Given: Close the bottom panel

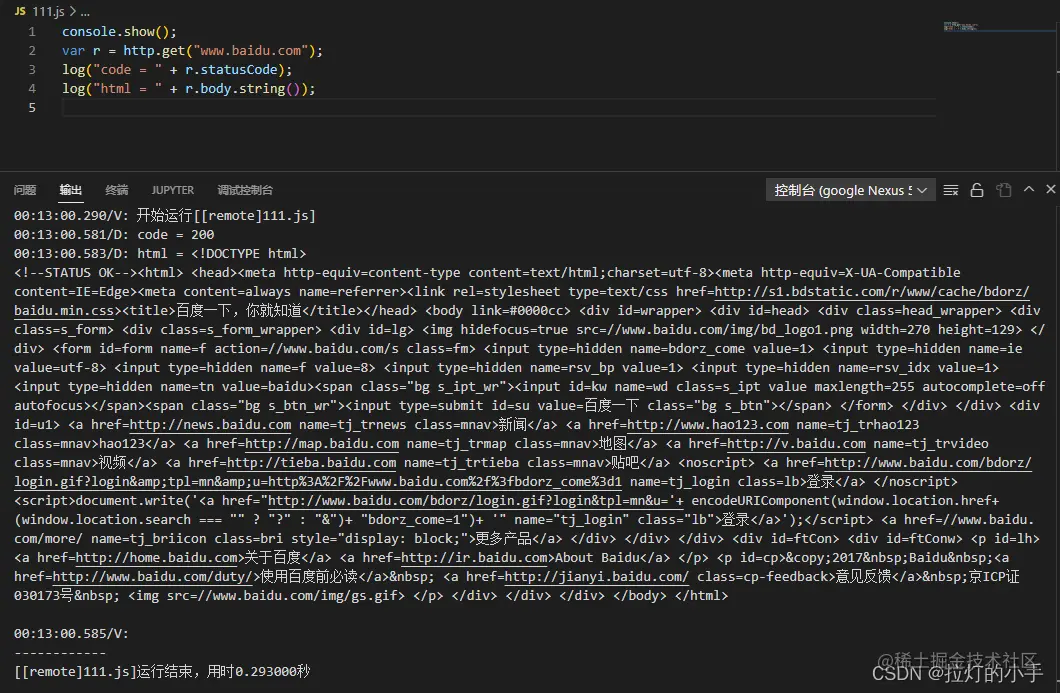Looking at the screenshot, I should coord(1051,189).
